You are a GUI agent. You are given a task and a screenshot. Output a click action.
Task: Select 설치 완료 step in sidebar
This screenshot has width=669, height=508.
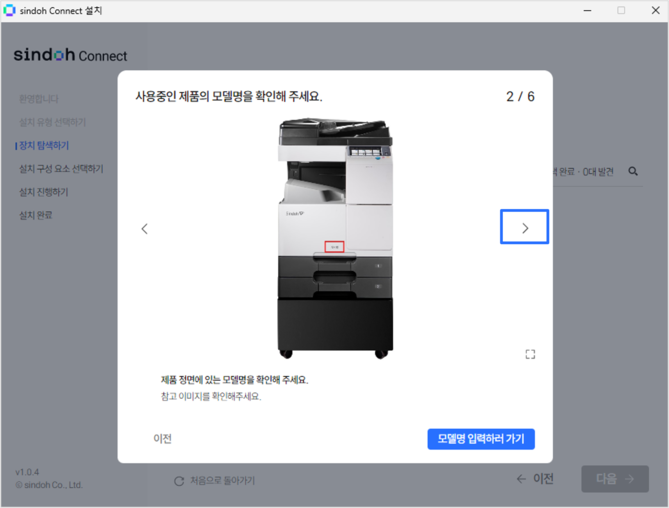35,215
